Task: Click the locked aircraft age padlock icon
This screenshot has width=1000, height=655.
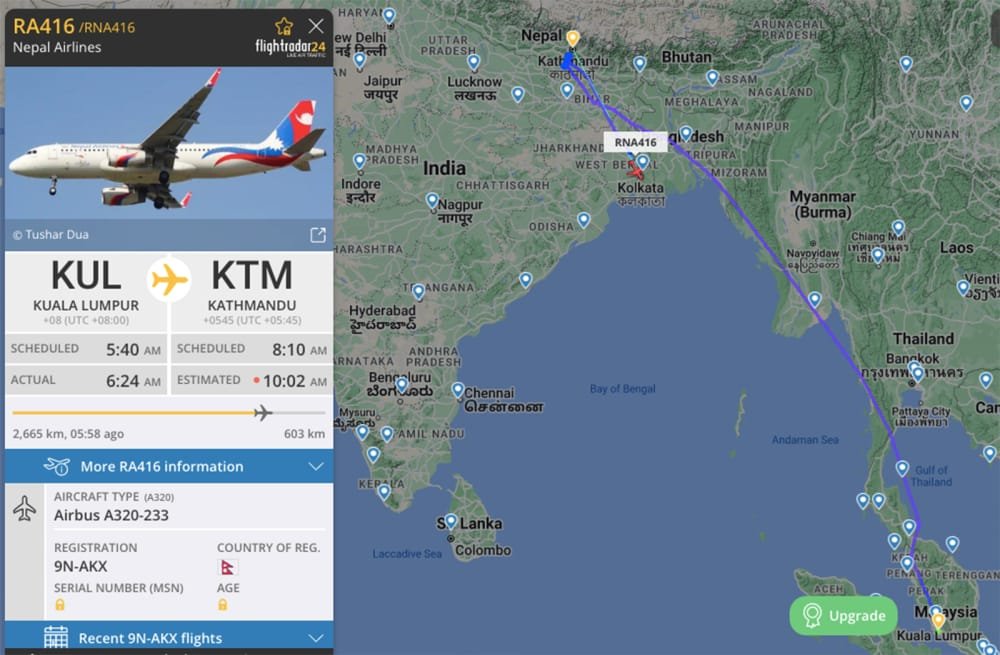Action: [223, 604]
